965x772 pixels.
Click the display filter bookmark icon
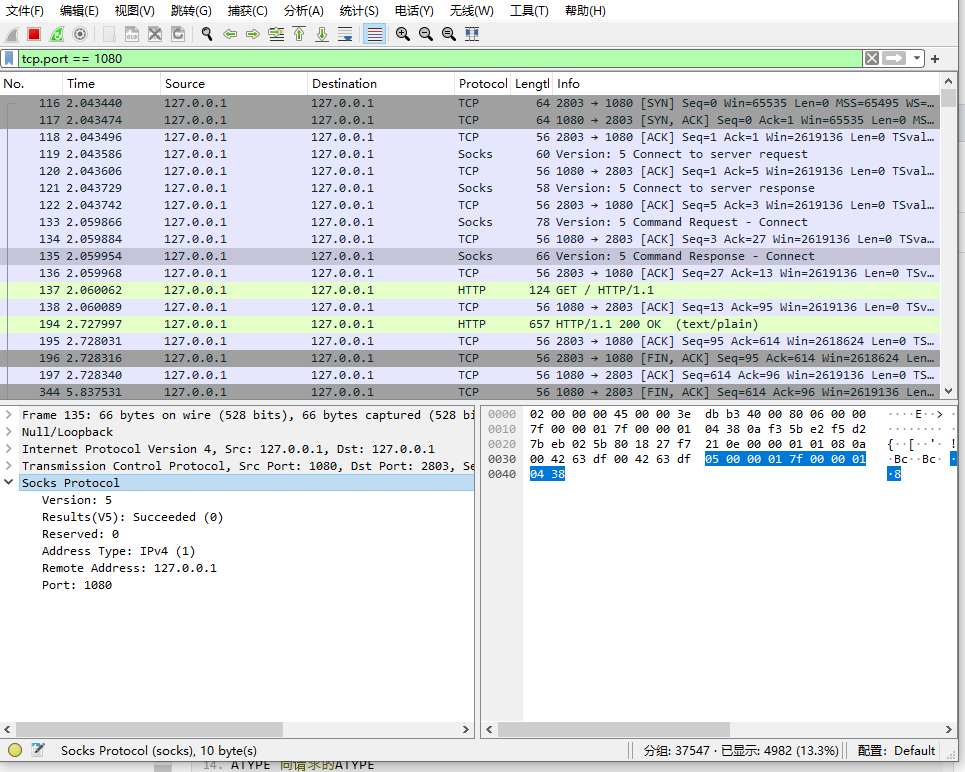click(x=10, y=59)
